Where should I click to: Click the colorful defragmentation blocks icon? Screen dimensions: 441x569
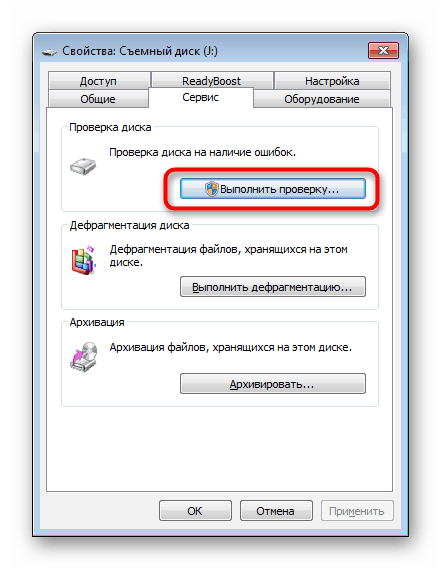coord(84,260)
